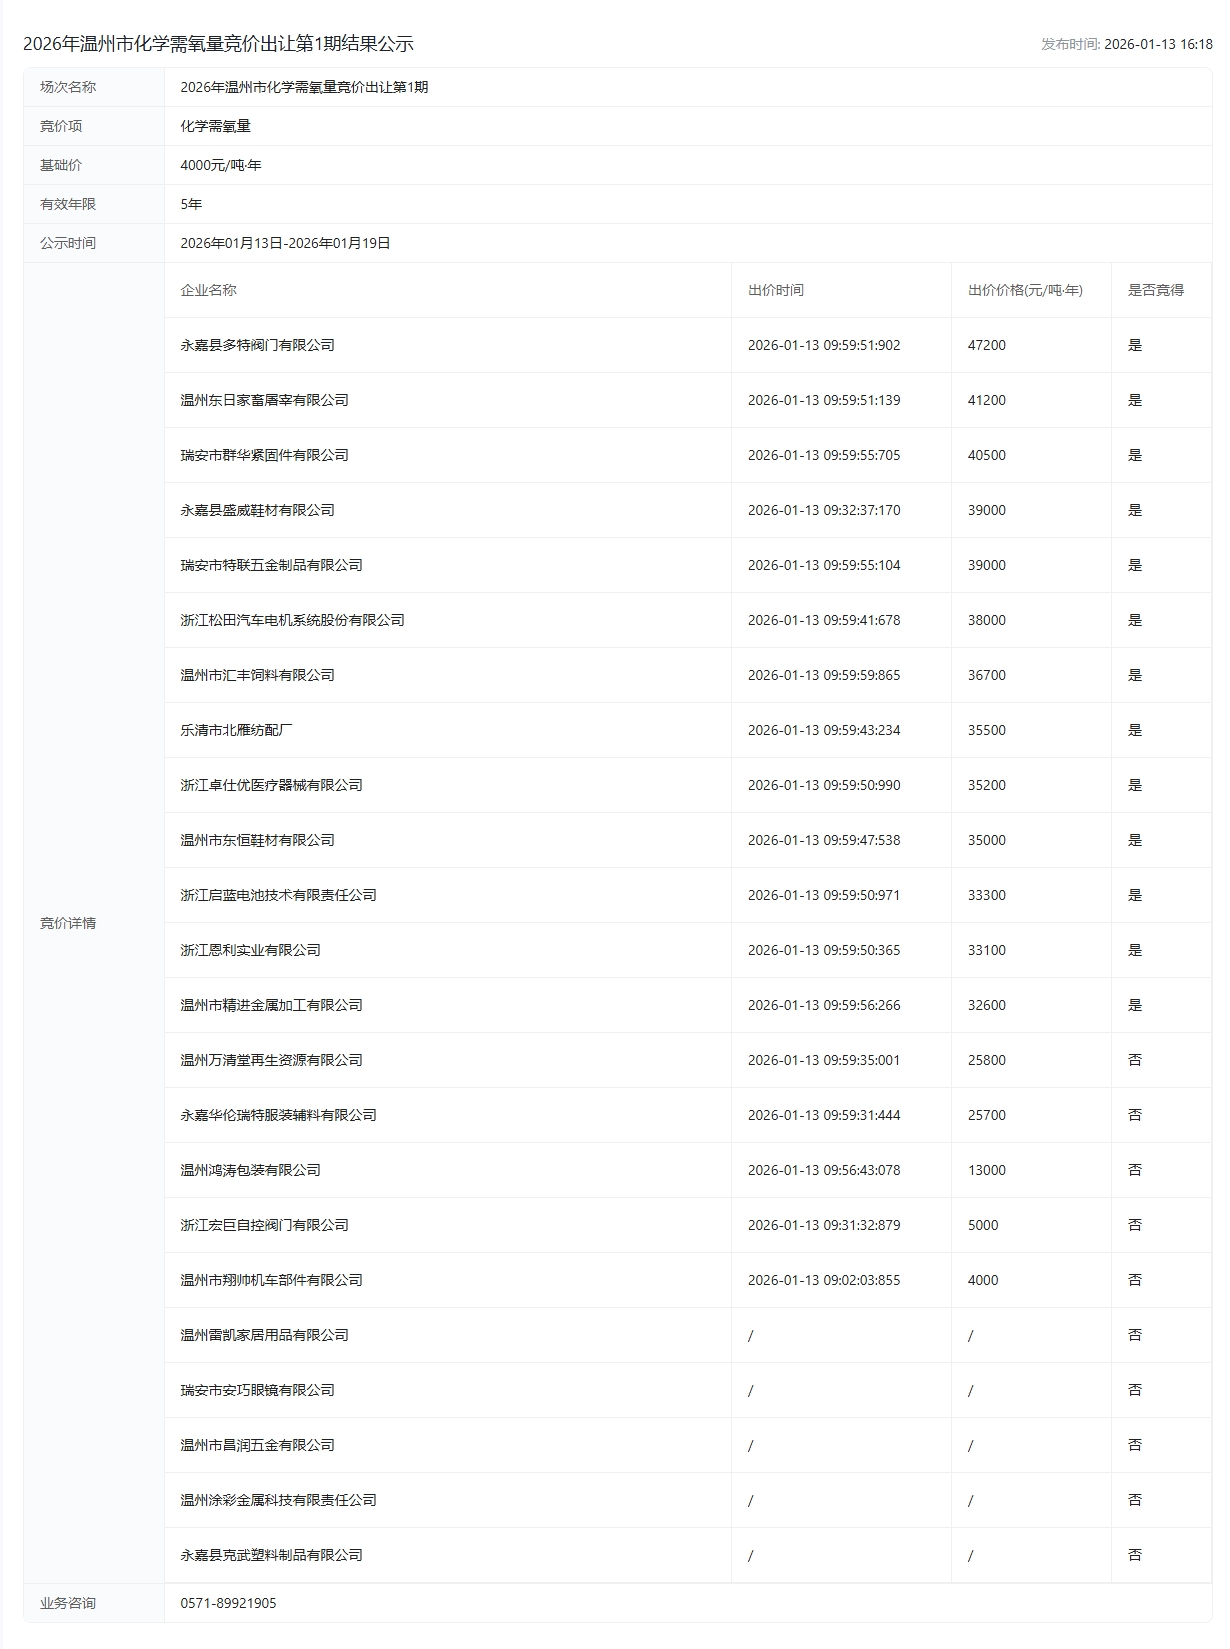Click the 基础价 value 4000元/吨·年
The image size is (1230, 1649).
(220, 165)
